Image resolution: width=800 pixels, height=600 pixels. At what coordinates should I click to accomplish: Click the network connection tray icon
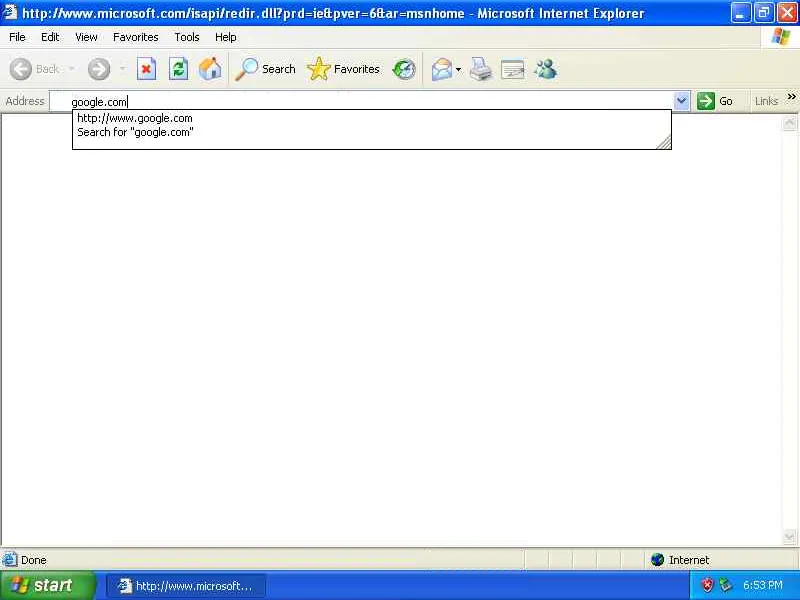pos(725,585)
